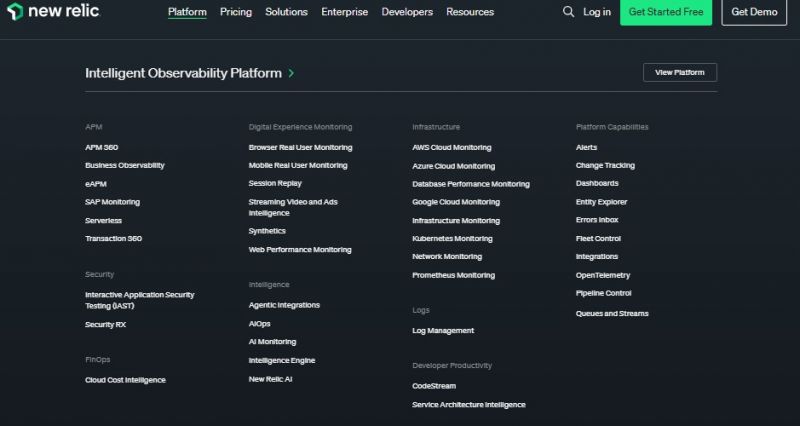Open Browser Real User Monitoring
Screen dimensions: 800x426
pyautogui.click(x=300, y=147)
